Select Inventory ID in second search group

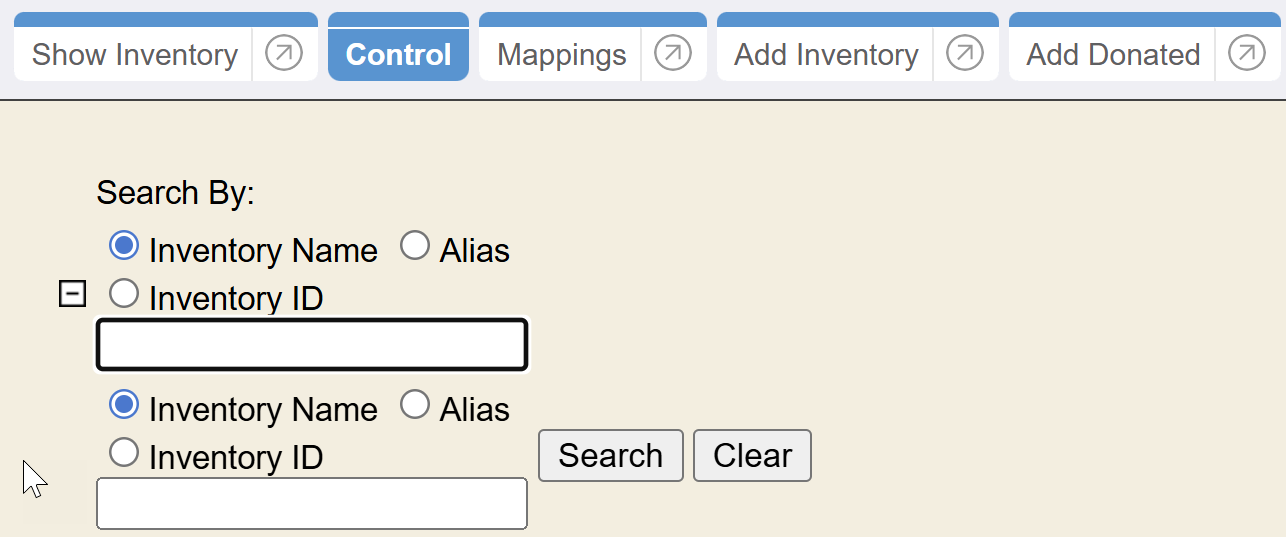(124, 453)
